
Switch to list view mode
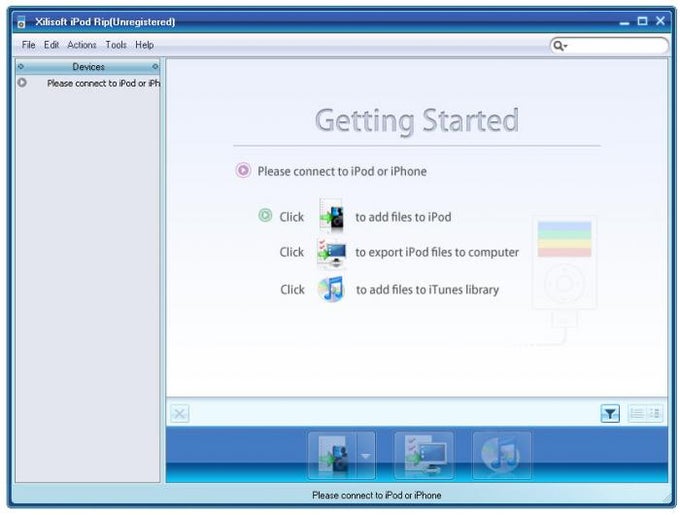[637, 414]
